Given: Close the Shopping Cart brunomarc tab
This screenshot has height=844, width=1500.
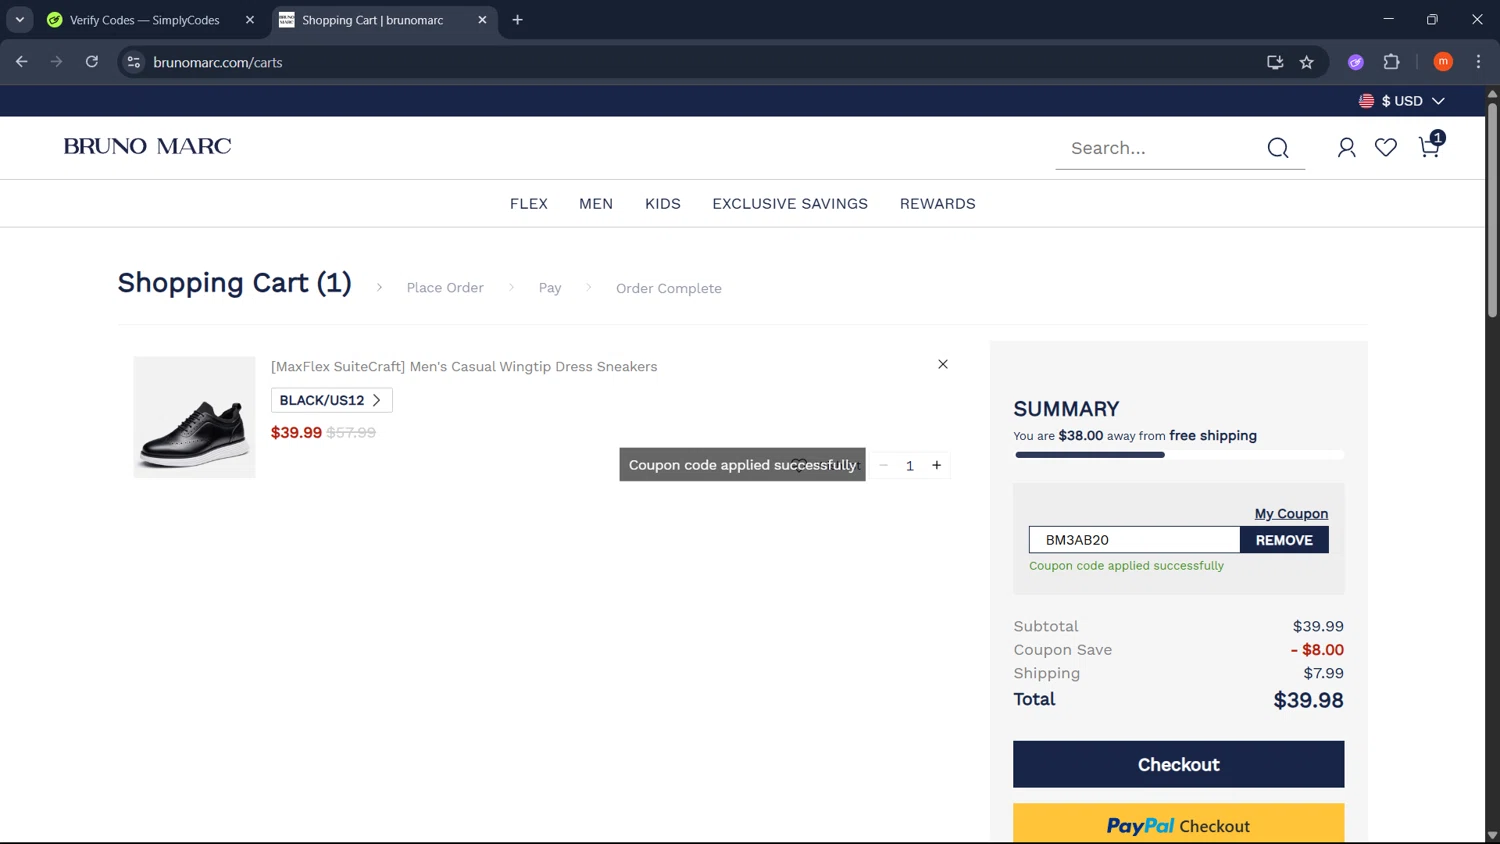Looking at the screenshot, I should coord(482,20).
